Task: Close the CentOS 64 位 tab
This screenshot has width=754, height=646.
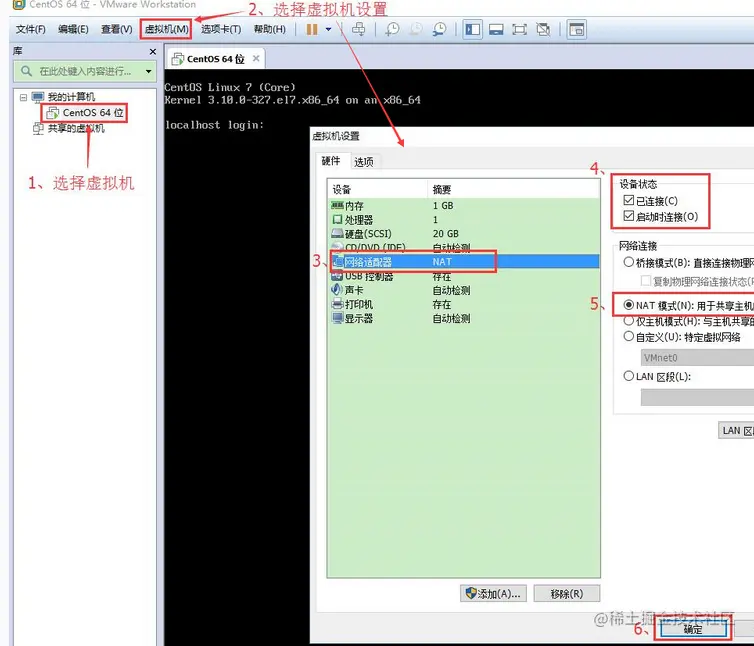Action: (256, 58)
